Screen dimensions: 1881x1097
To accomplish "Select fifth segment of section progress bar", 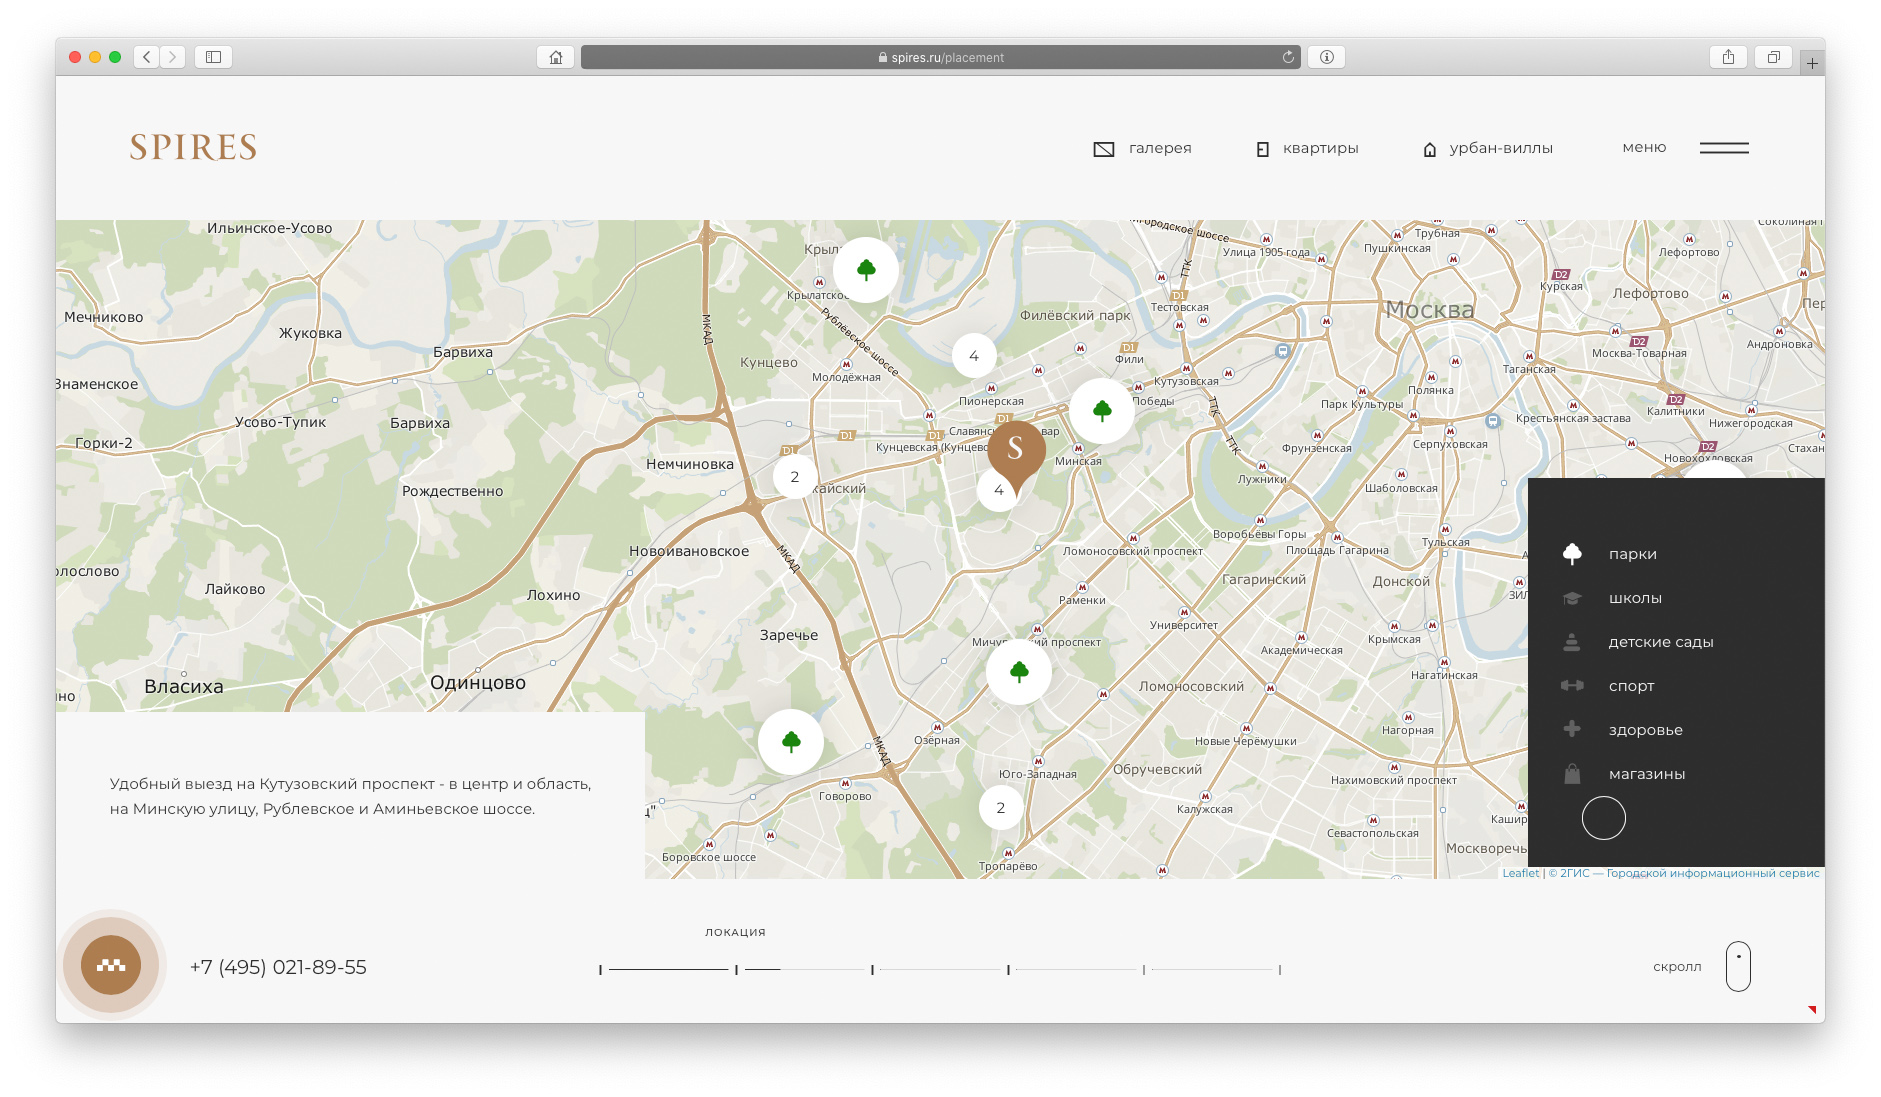I will (x=1212, y=969).
